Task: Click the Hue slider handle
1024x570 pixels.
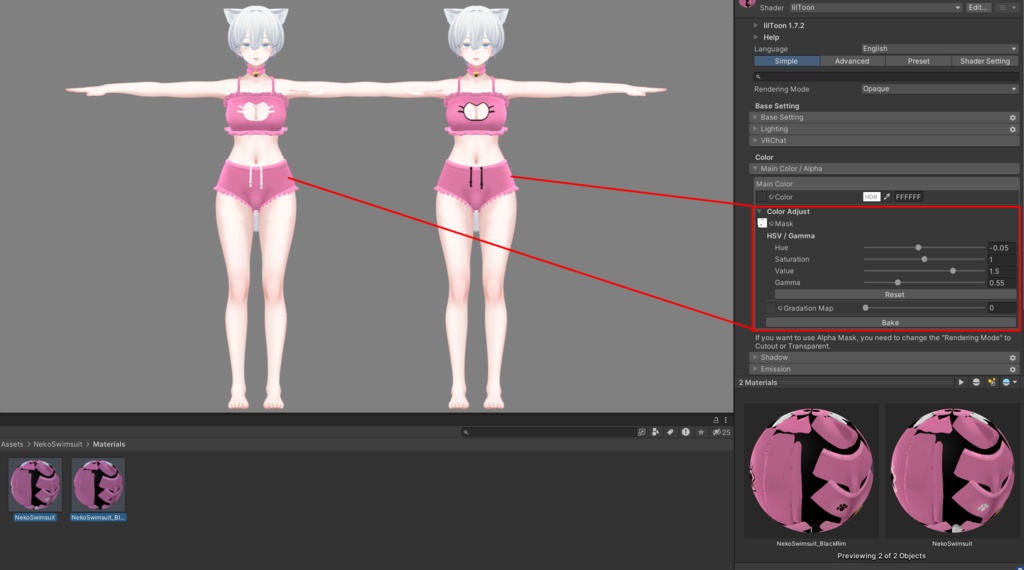Action: [x=918, y=247]
